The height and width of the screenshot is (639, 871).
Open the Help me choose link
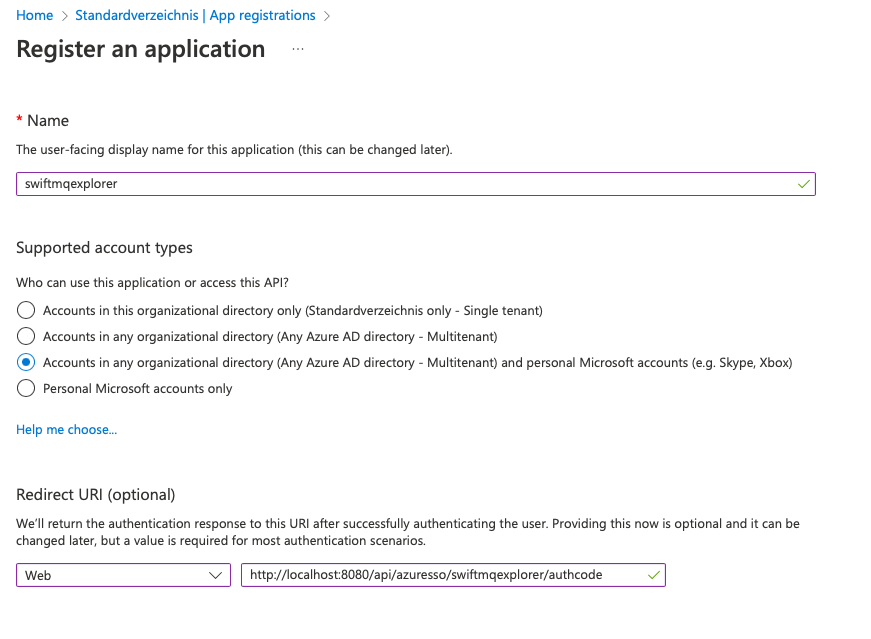click(66, 430)
